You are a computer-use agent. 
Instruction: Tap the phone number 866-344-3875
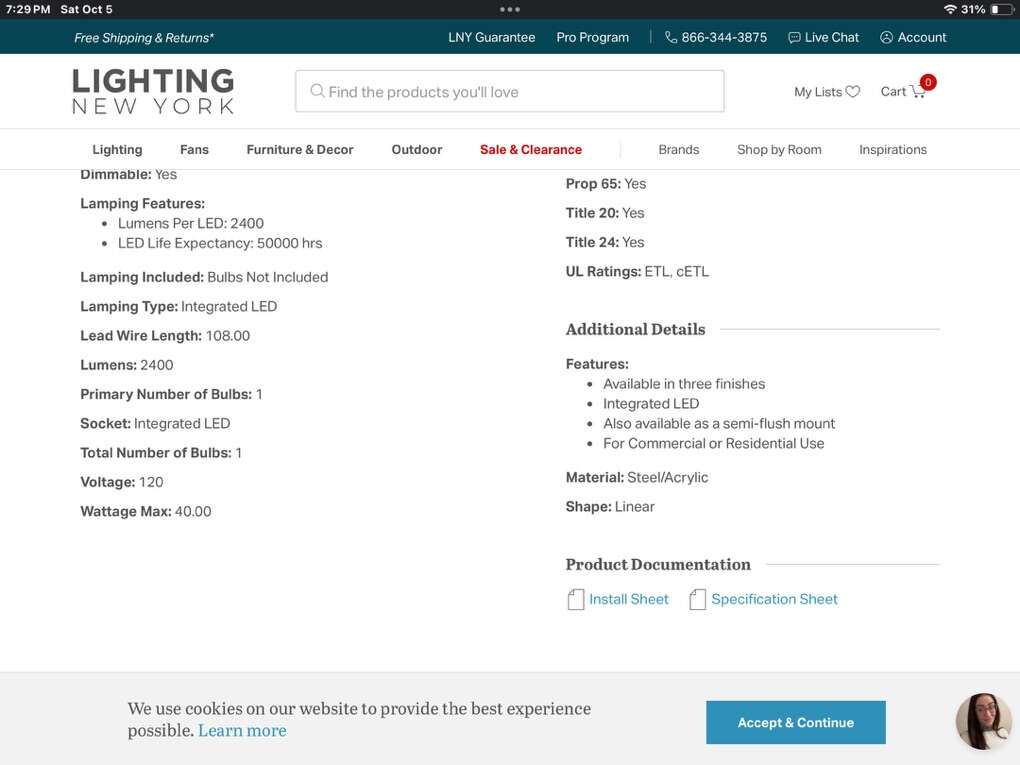724,37
